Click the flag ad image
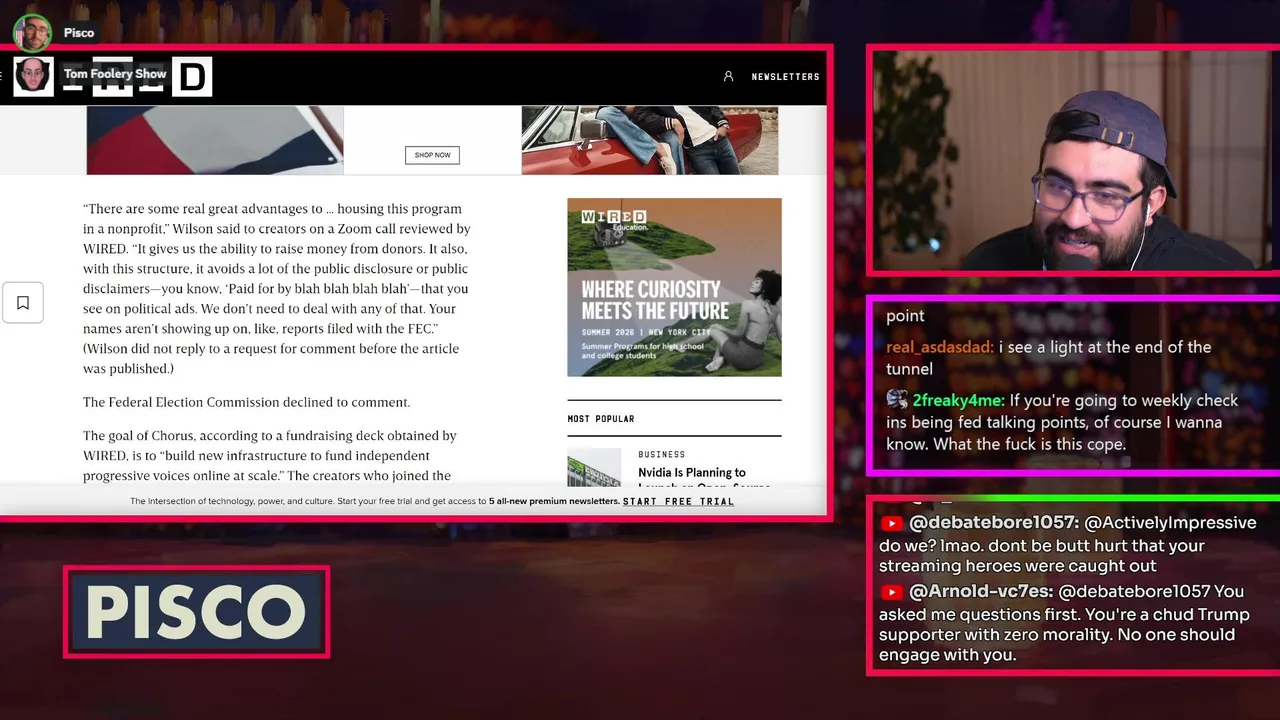Screen dimensions: 1280x720 click(214, 140)
